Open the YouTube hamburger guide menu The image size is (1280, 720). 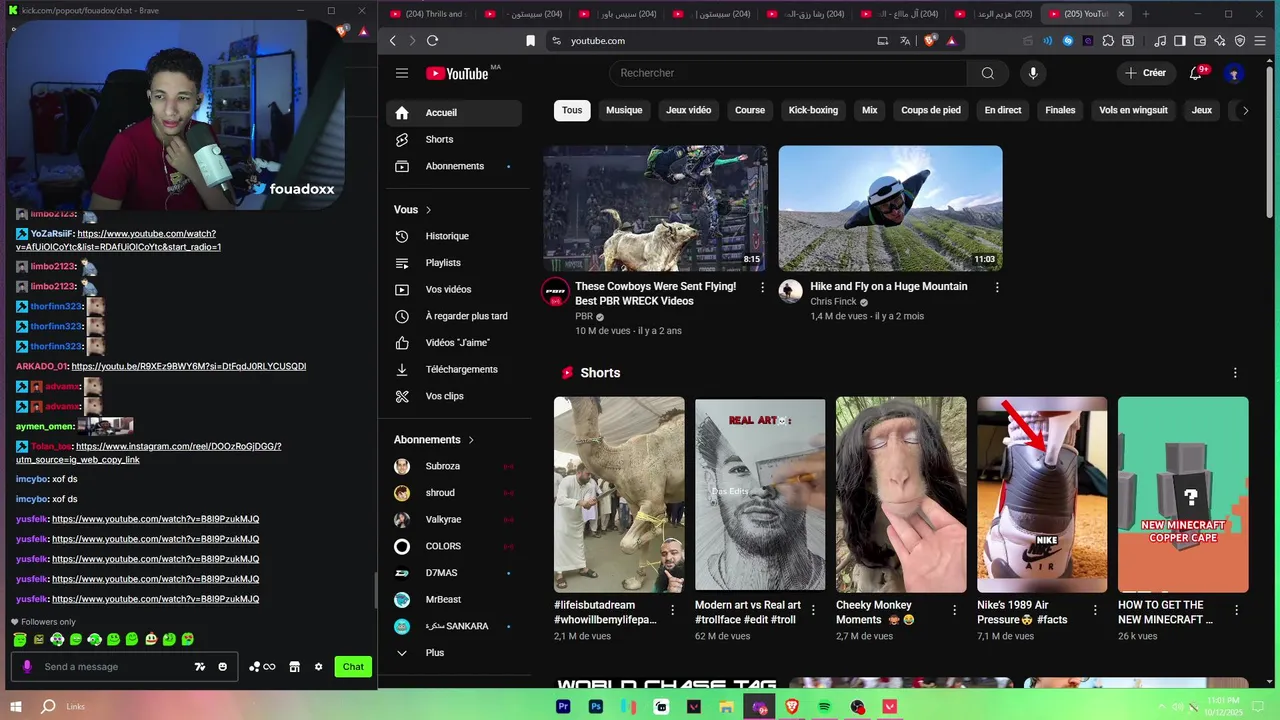tap(401, 73)
